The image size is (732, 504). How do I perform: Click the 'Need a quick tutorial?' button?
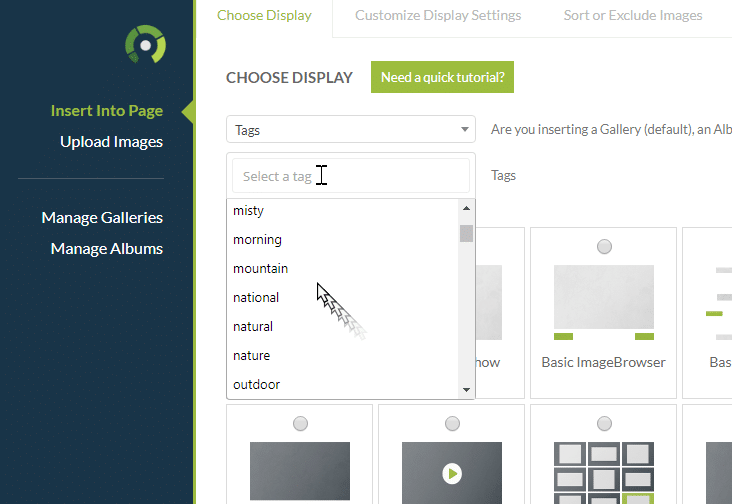click(442, 77)
